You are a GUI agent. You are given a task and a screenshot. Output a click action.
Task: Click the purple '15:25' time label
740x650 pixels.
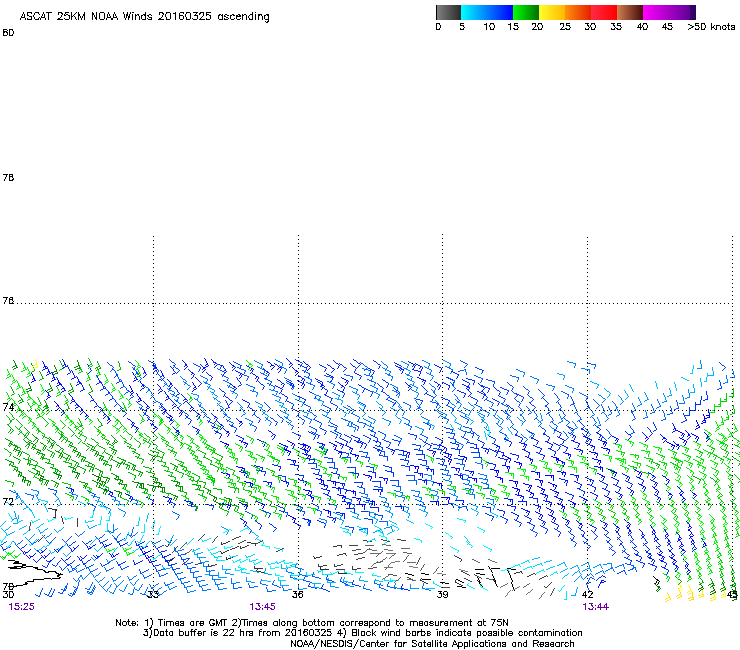21,607
